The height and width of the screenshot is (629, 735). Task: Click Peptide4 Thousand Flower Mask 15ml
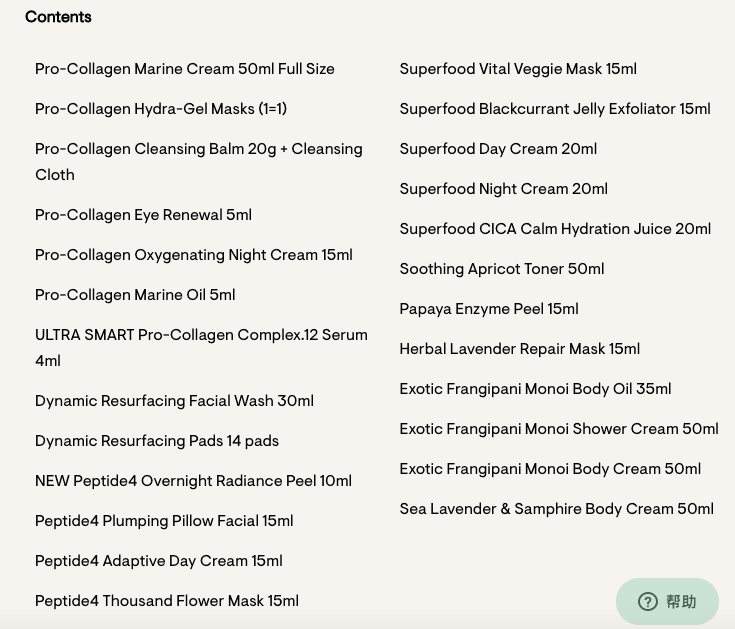click(167, 601)
